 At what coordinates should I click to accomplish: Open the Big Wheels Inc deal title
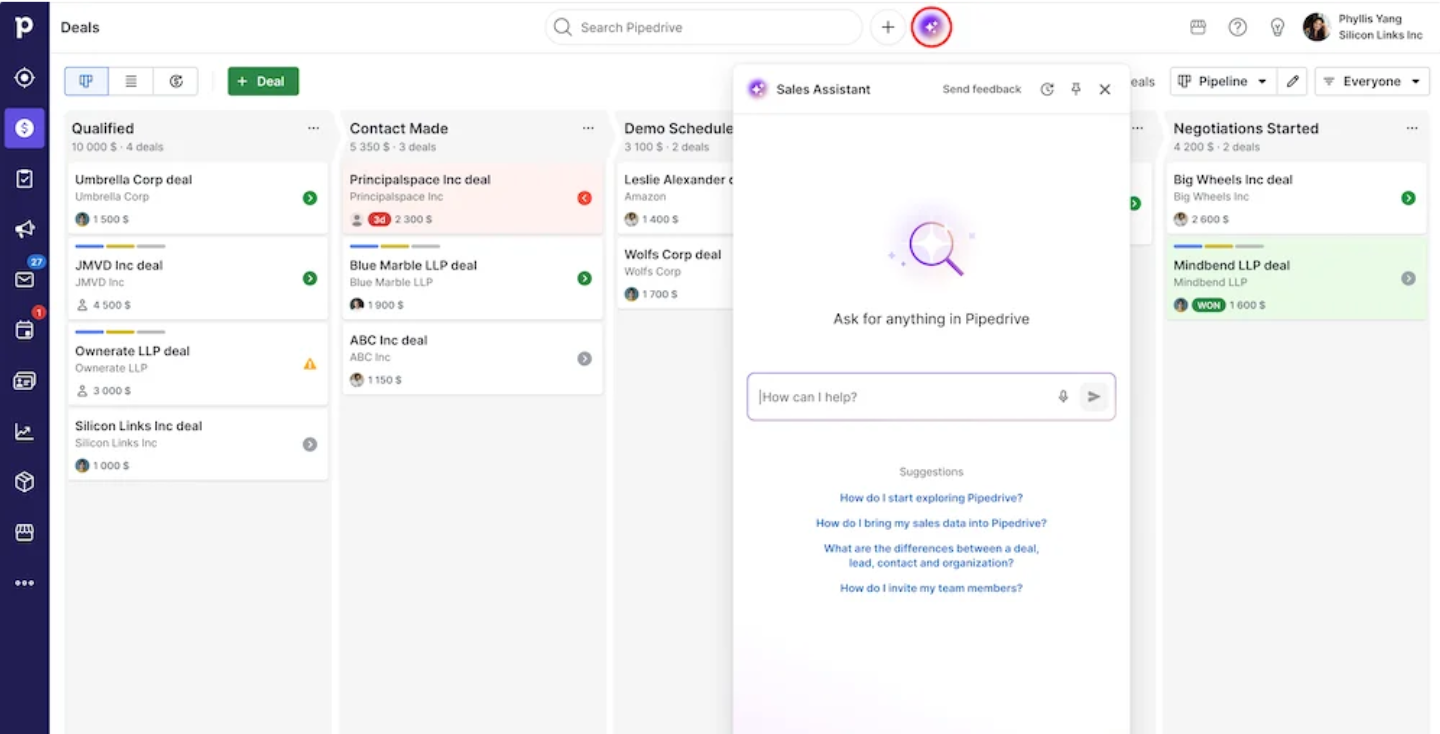[x=1233, y=180]
